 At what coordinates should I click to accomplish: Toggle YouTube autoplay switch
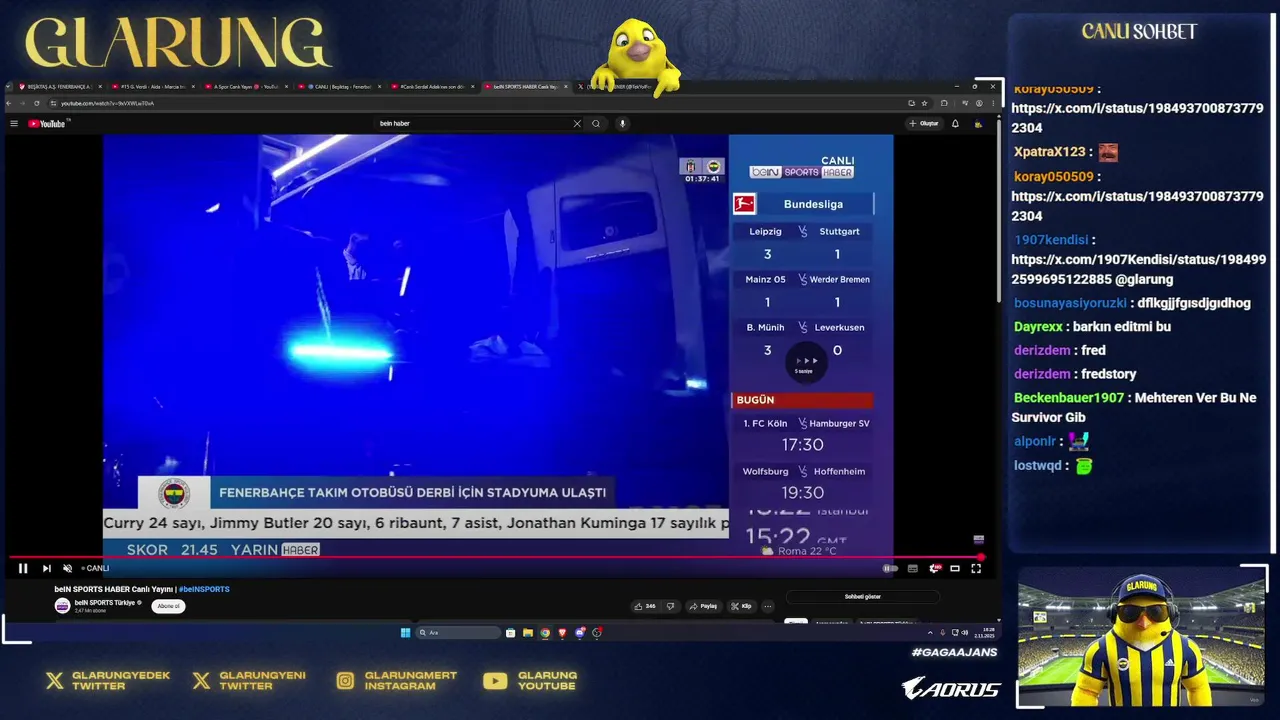(x=890, y=568)
